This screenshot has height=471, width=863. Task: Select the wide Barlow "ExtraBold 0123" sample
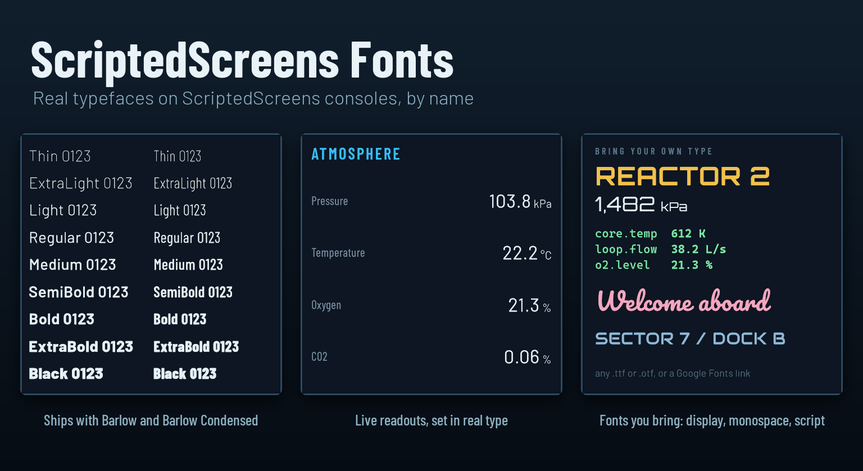coord(81,347)
